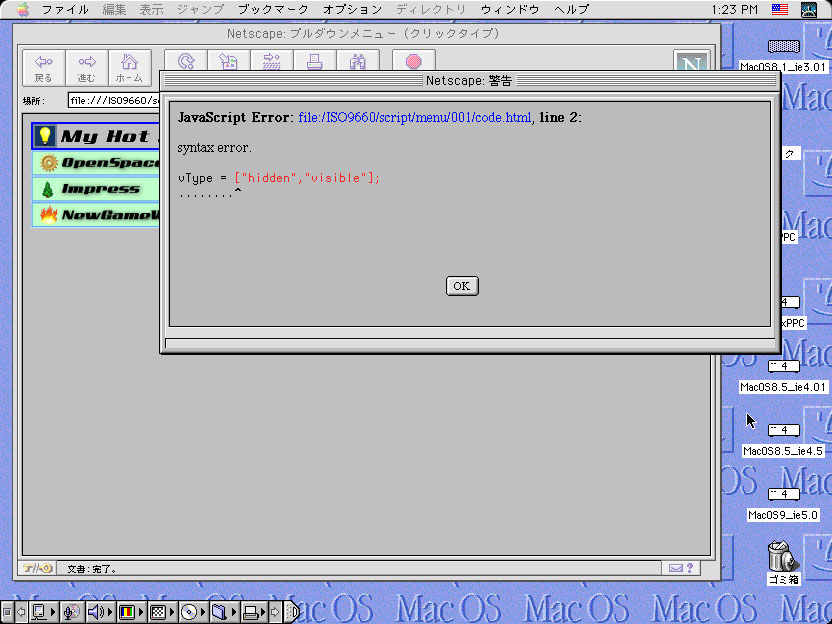Click the Find binoculars icon in toolbar

pos(358,62)
